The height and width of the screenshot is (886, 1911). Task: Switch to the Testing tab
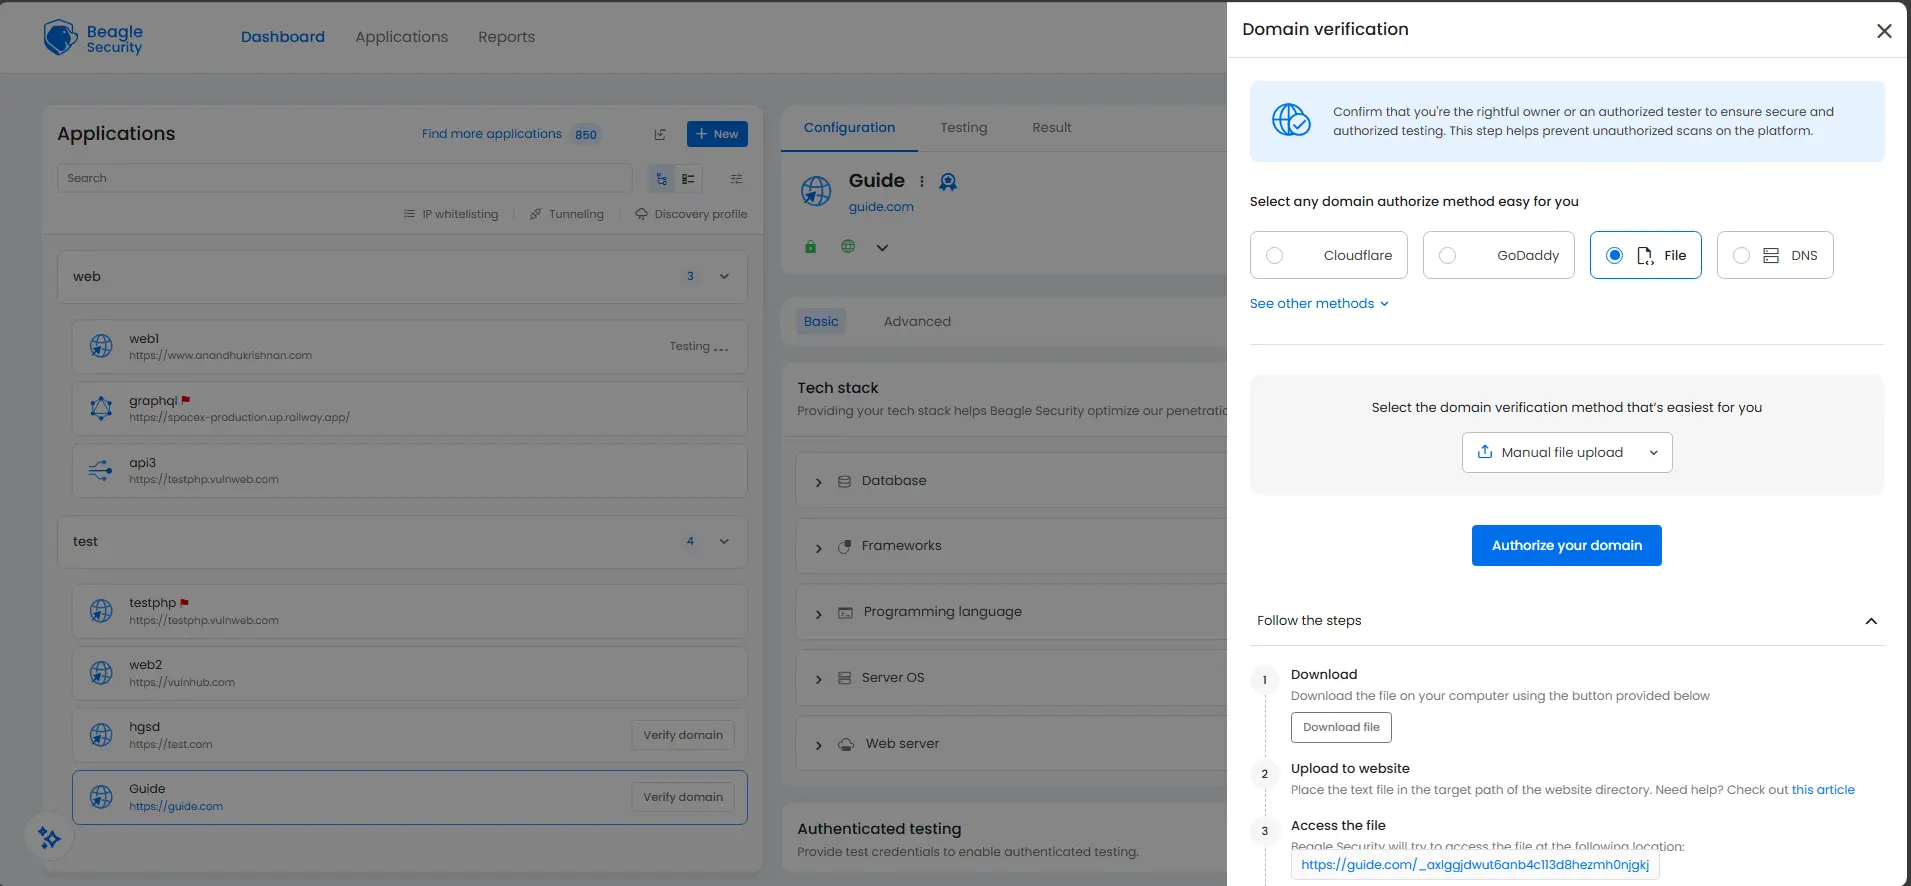963,128
